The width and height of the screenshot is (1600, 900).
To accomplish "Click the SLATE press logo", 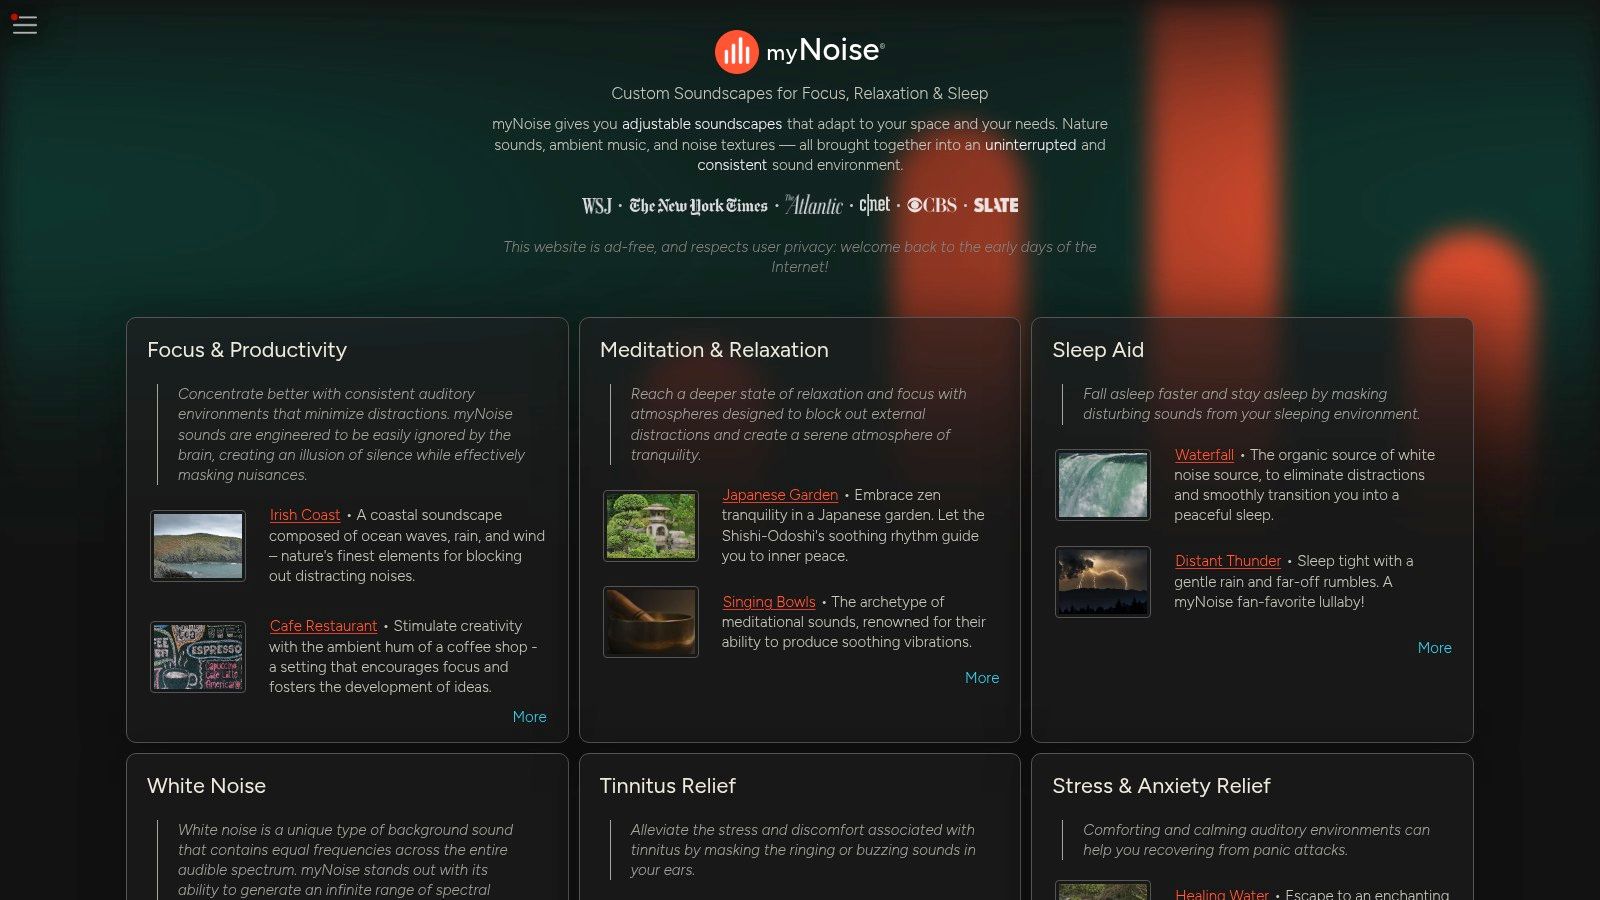I will pos(996,205).
